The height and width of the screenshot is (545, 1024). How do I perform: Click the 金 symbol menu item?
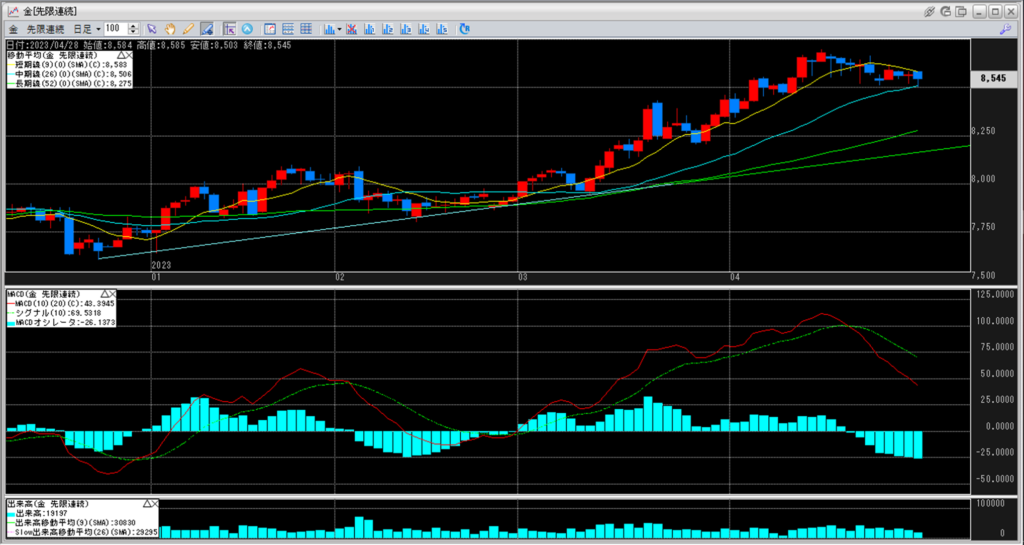point(12,29)
